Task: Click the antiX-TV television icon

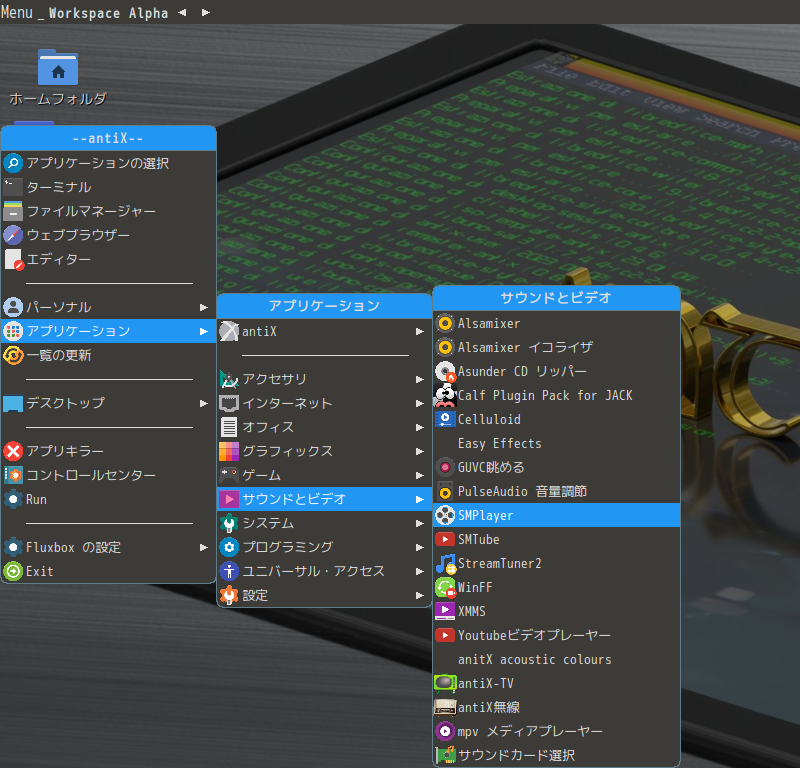Action: (444, 683)
